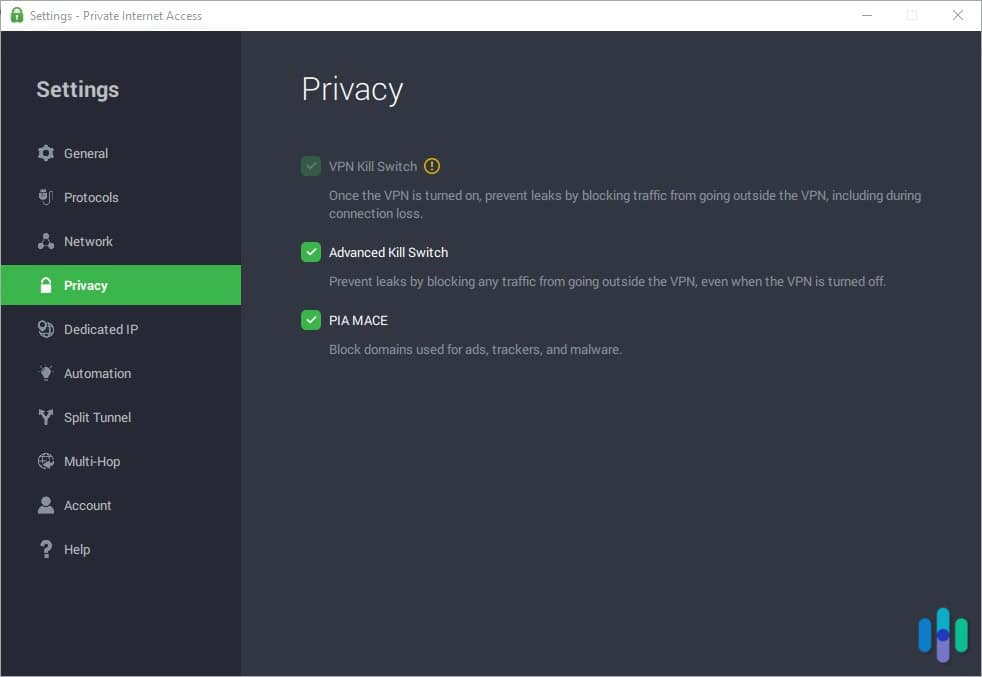This screenshot has height=677, width=982.
Task: Click the VPN Kill Switch label
Action: (373, 167)
